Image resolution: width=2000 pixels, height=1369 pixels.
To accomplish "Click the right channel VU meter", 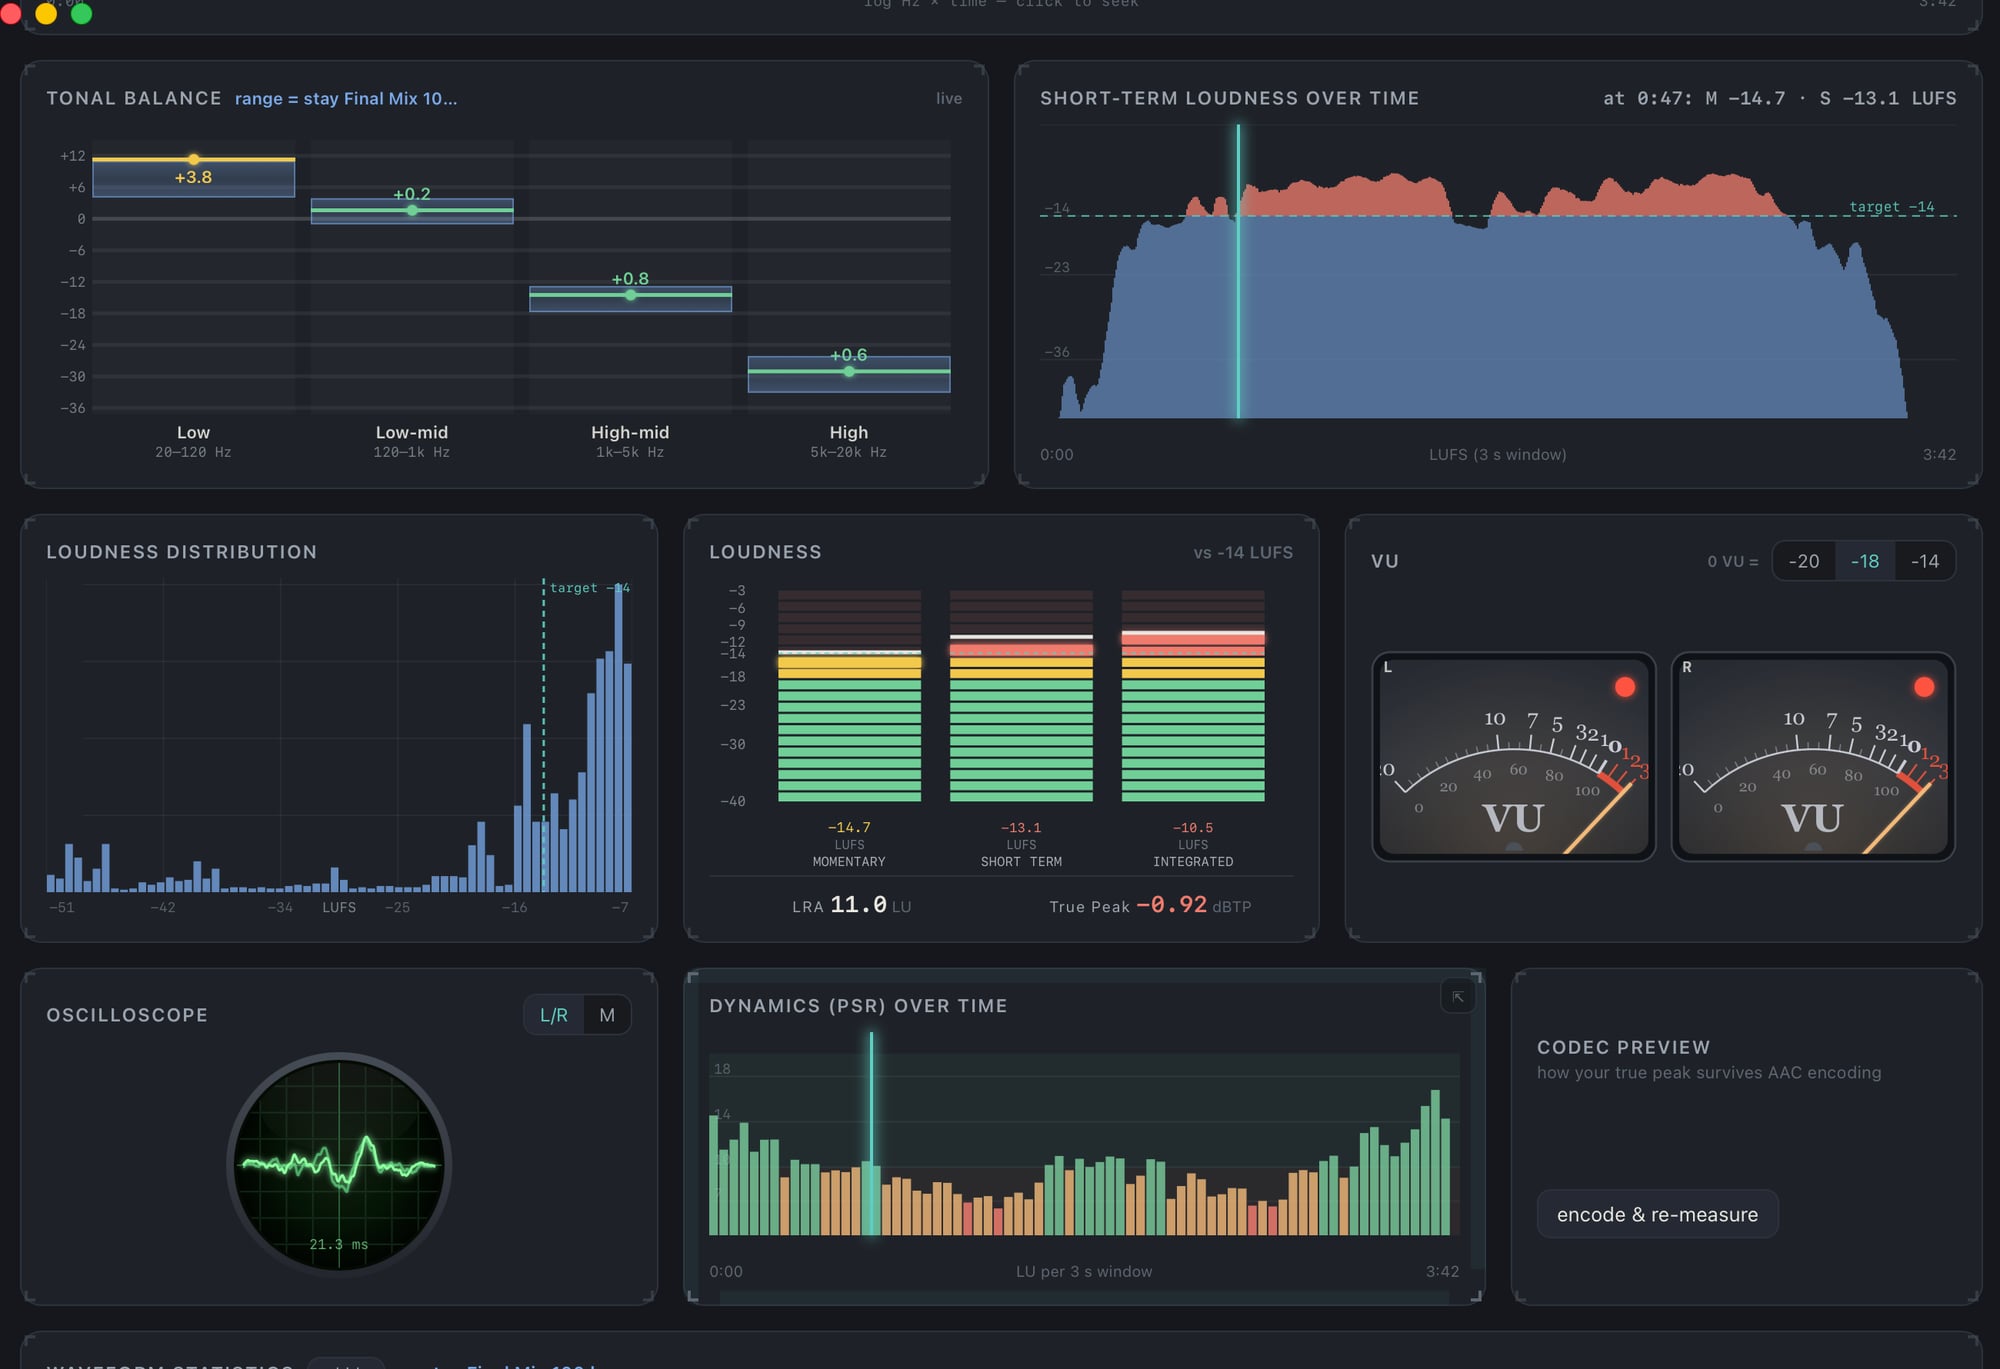I will (1813, 757).
